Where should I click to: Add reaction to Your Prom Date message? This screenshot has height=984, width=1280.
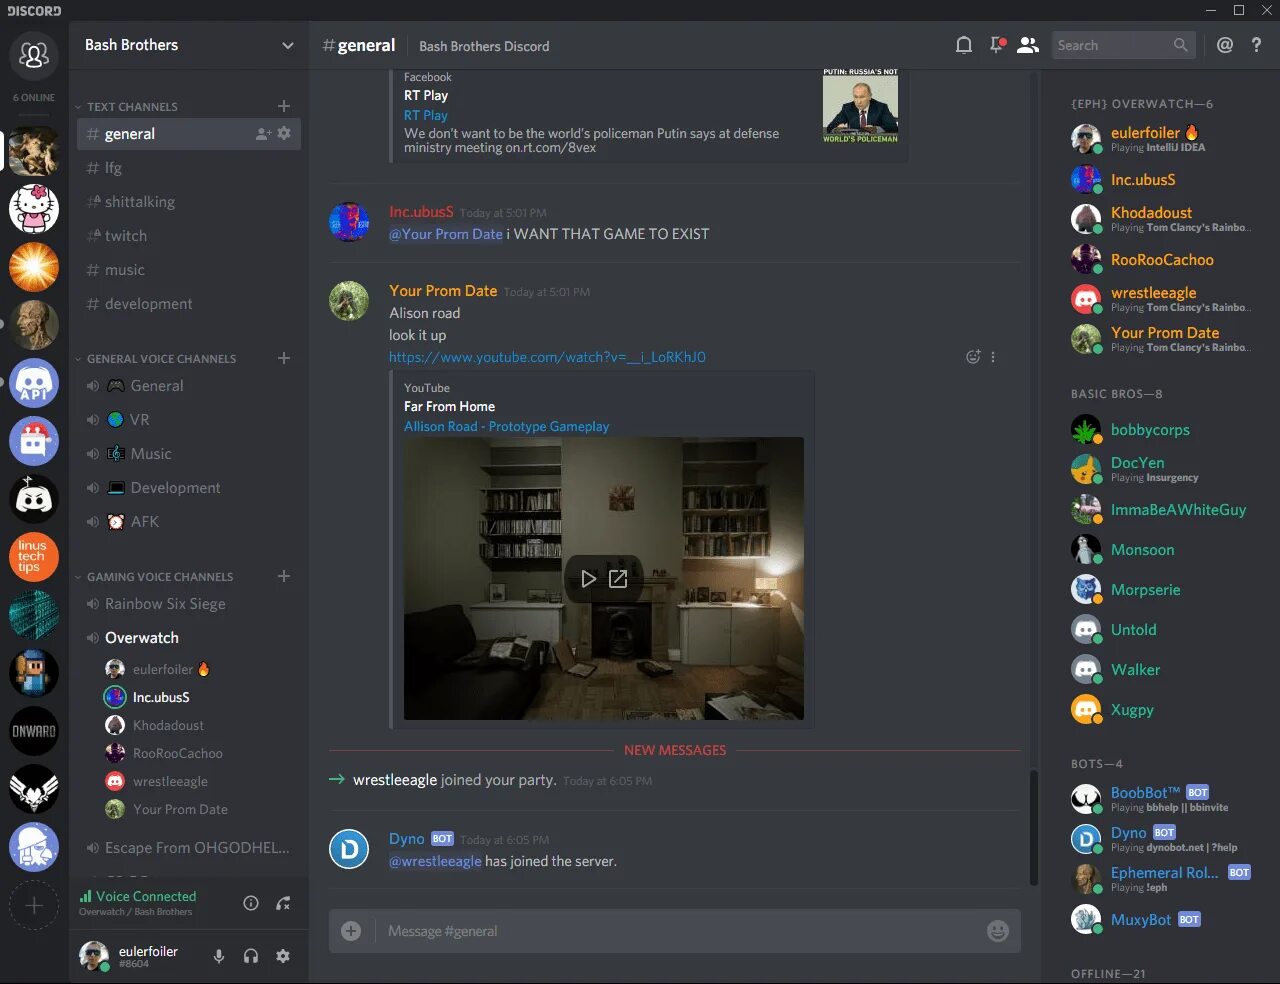point(973,357)
